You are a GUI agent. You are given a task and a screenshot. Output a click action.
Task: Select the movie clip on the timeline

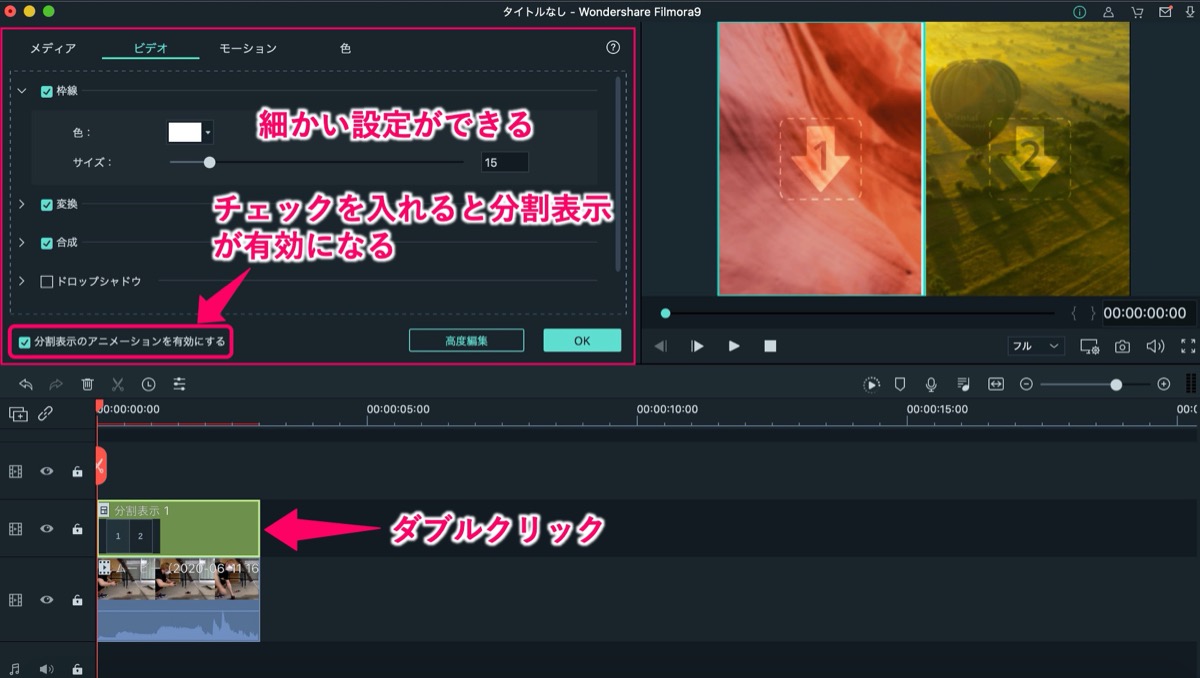178,600
